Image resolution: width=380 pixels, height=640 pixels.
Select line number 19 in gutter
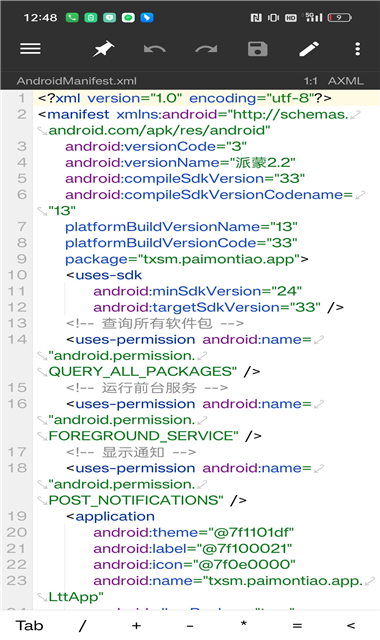pyautogui.click(x=17, y=516)
